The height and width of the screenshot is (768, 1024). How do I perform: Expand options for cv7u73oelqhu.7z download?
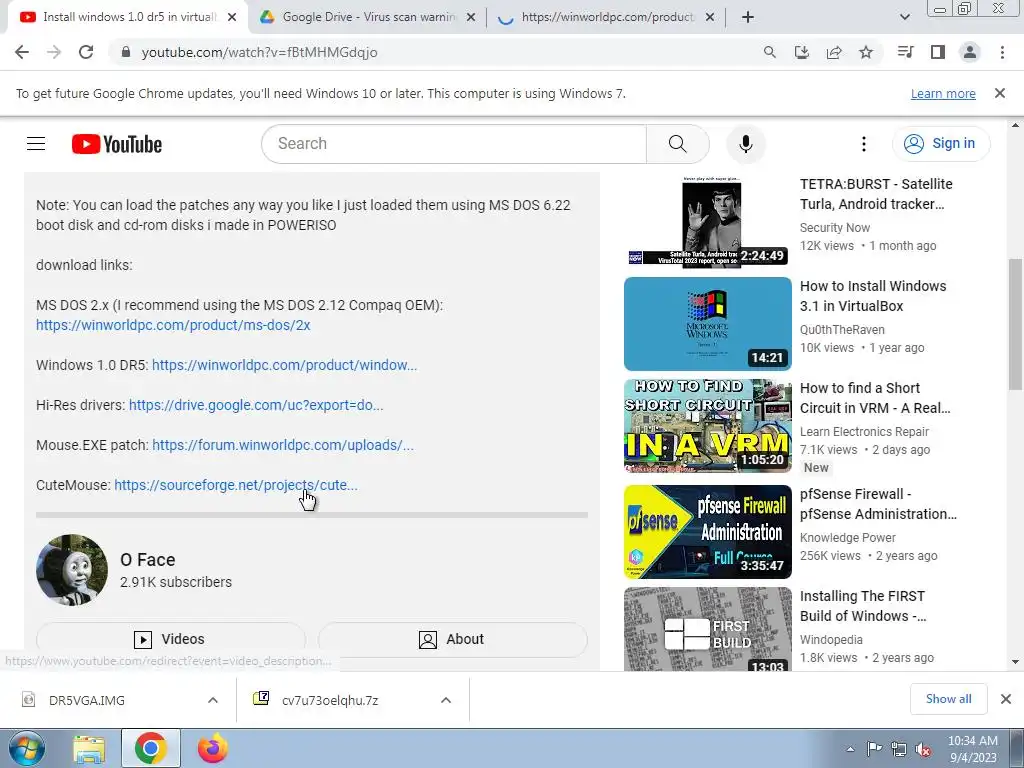pyautogui.click(x=446, y=700)
